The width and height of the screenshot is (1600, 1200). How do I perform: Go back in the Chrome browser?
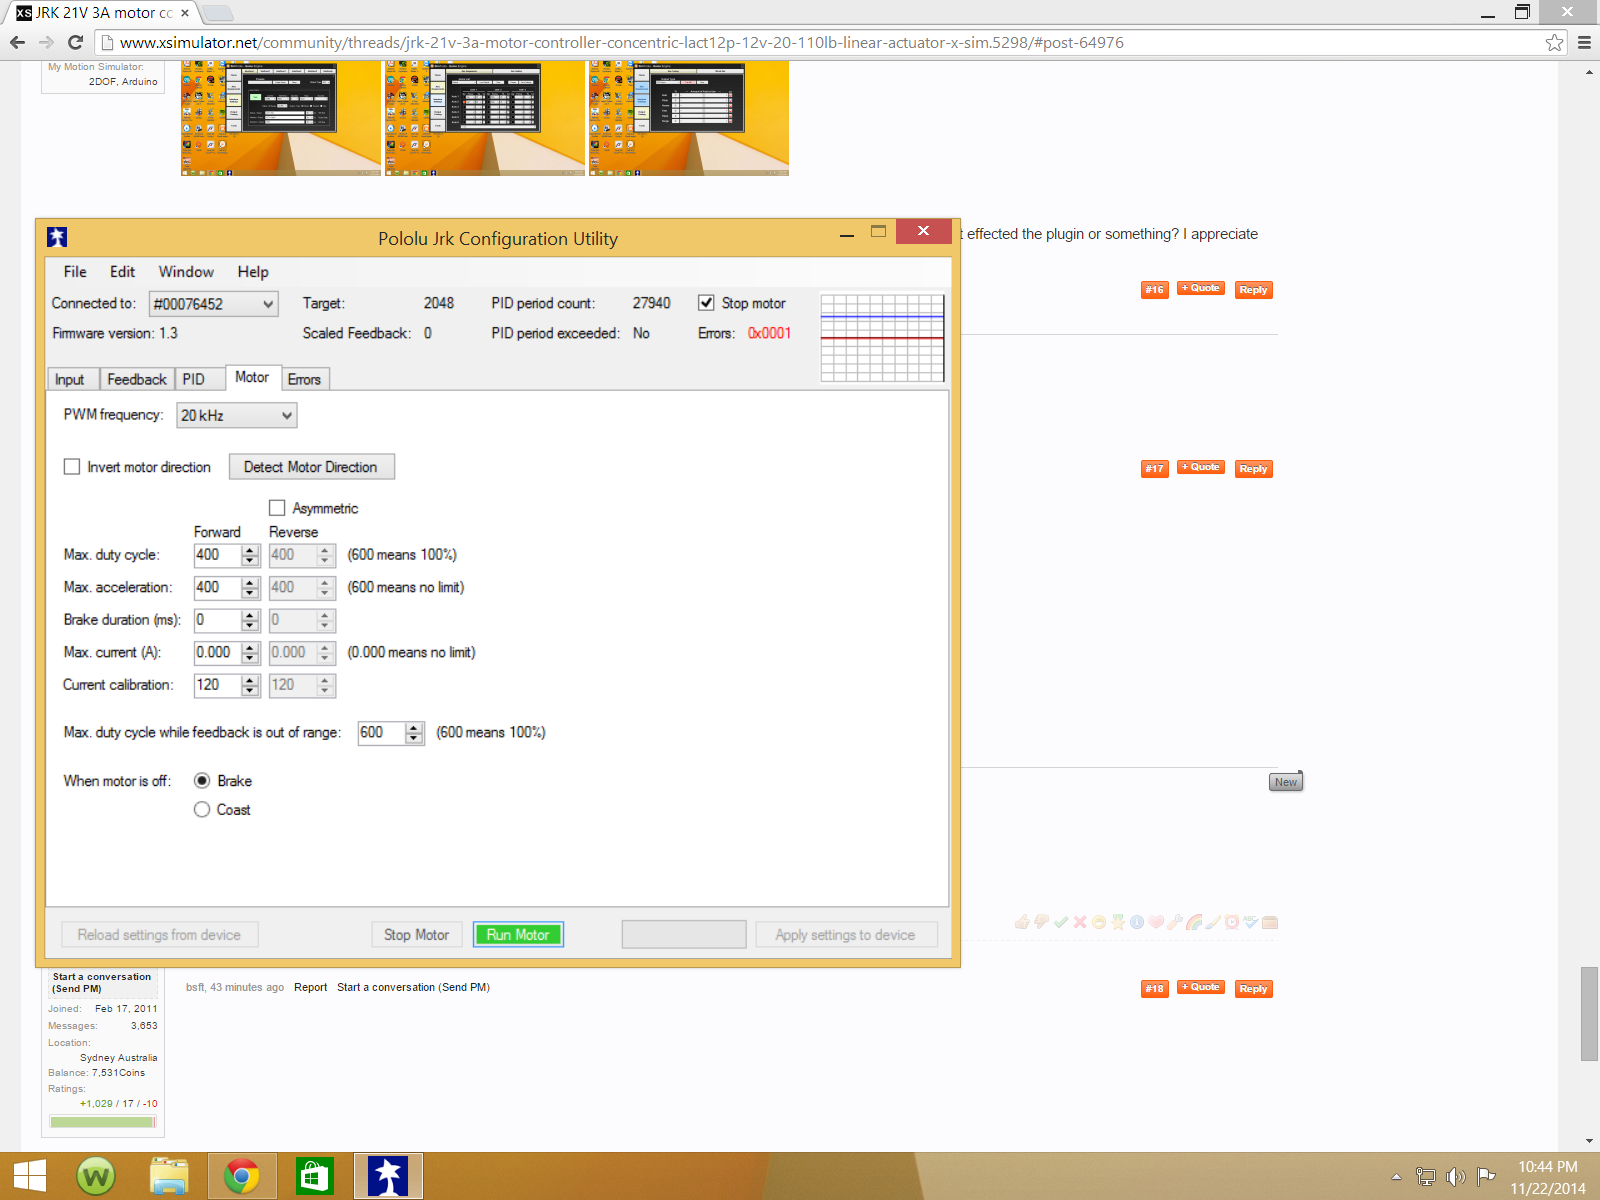[x=17, y=42]
